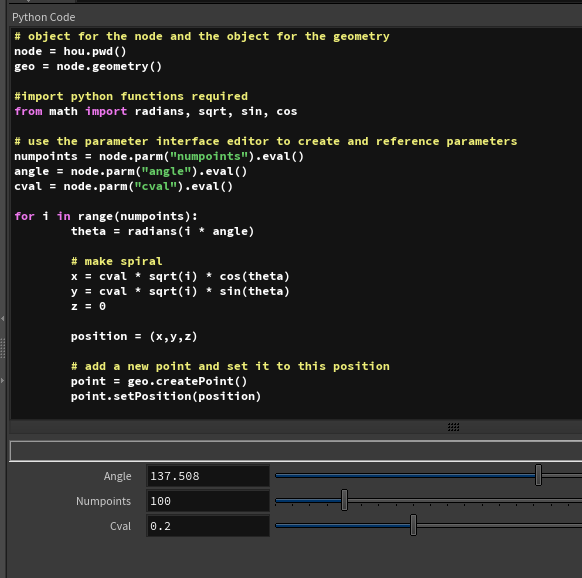Click the line 'geo = node.geometry()'
The height and width of the screenshot is (578, 582).
coord(88,66)
